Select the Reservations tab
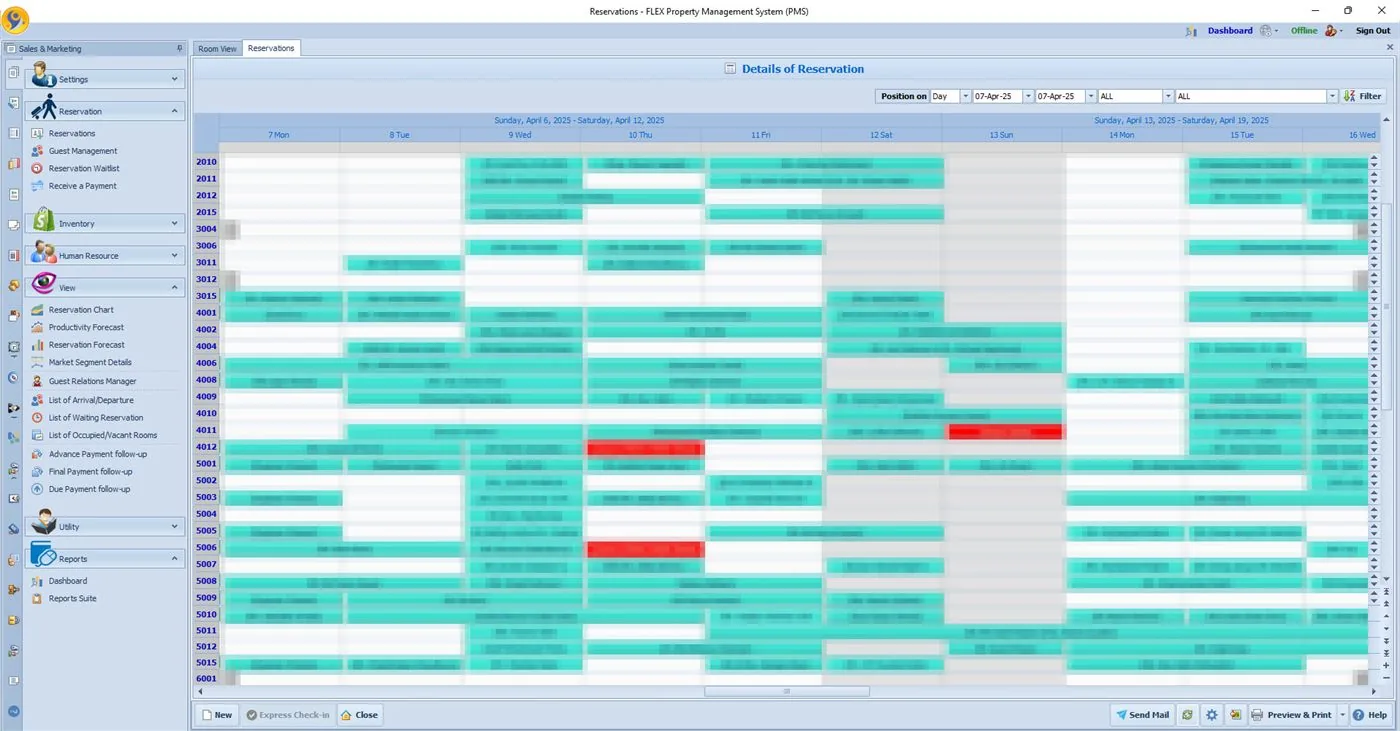The image size is (1400, 731). coord(271,48)
